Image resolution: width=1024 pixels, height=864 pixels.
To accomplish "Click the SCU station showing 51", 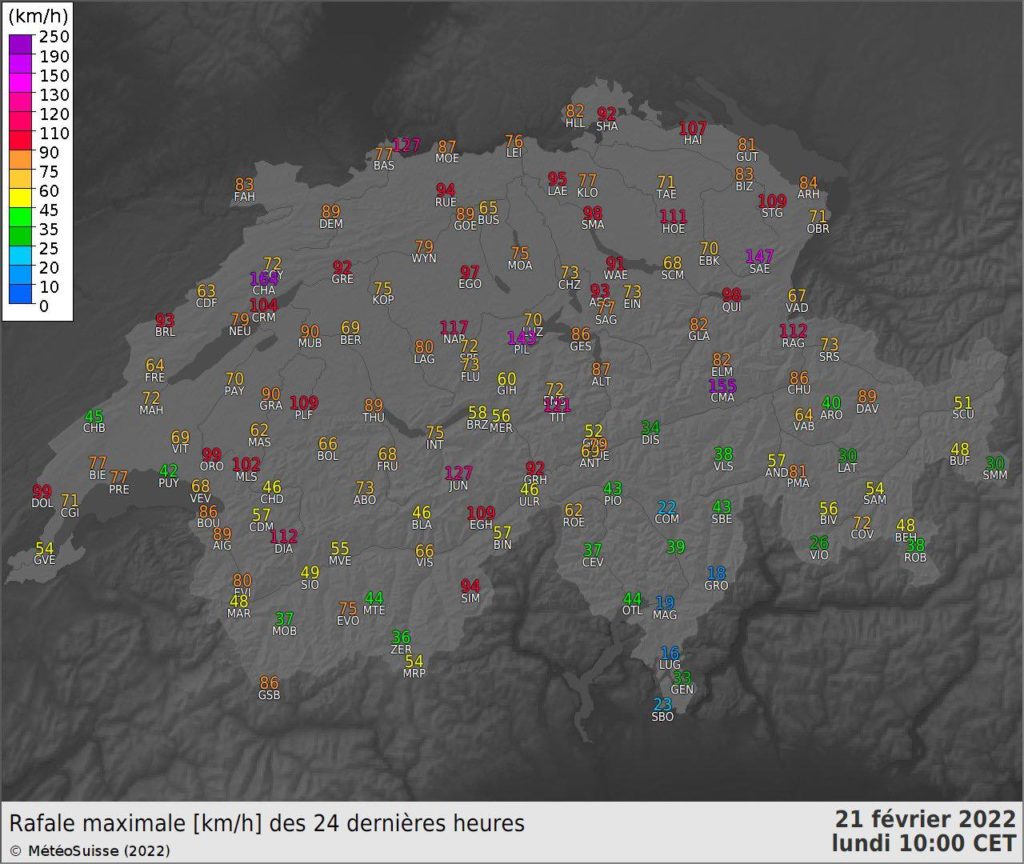I will (963, 403).
